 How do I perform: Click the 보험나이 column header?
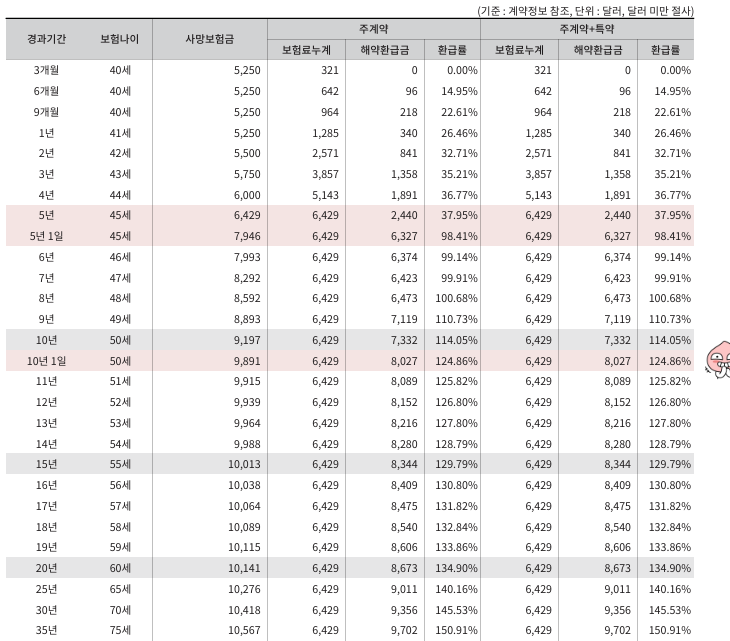click(x=120, y=39)
